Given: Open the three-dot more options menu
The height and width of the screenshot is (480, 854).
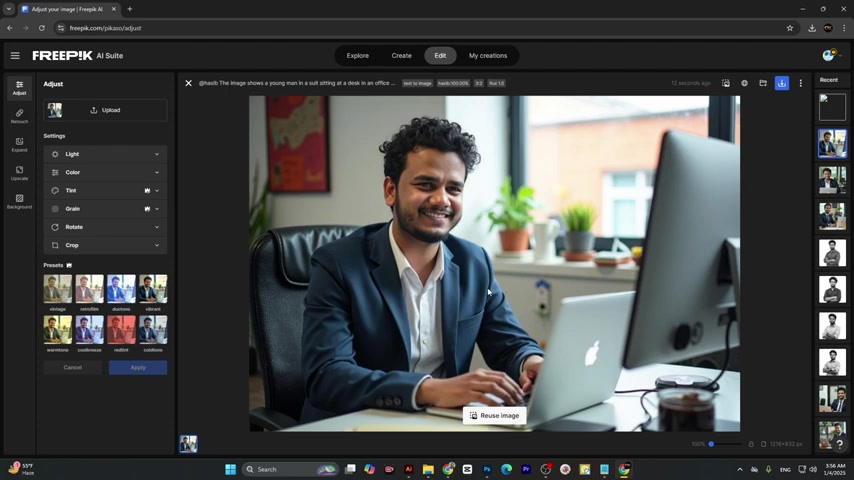Looking at the screenshot, I should tap(801, 83).
